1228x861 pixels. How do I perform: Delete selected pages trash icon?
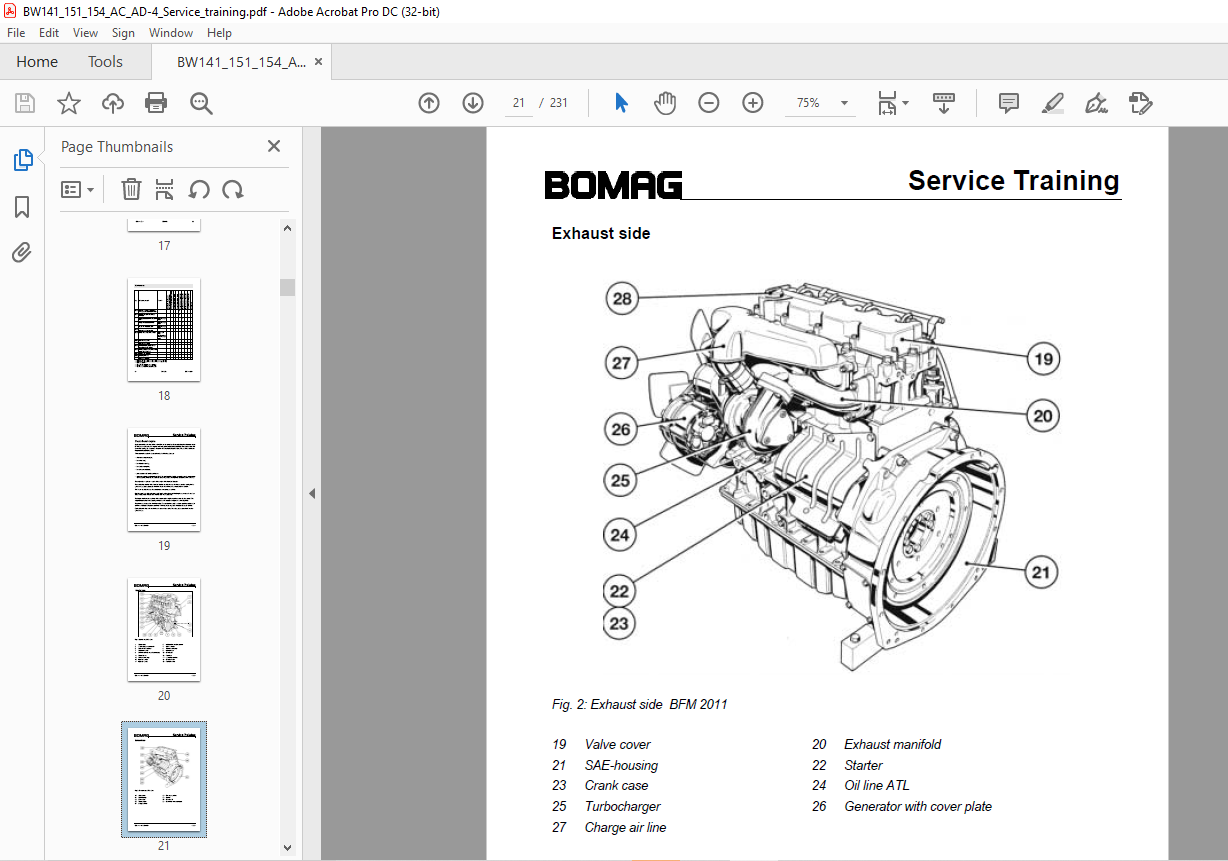coord(131,189)
